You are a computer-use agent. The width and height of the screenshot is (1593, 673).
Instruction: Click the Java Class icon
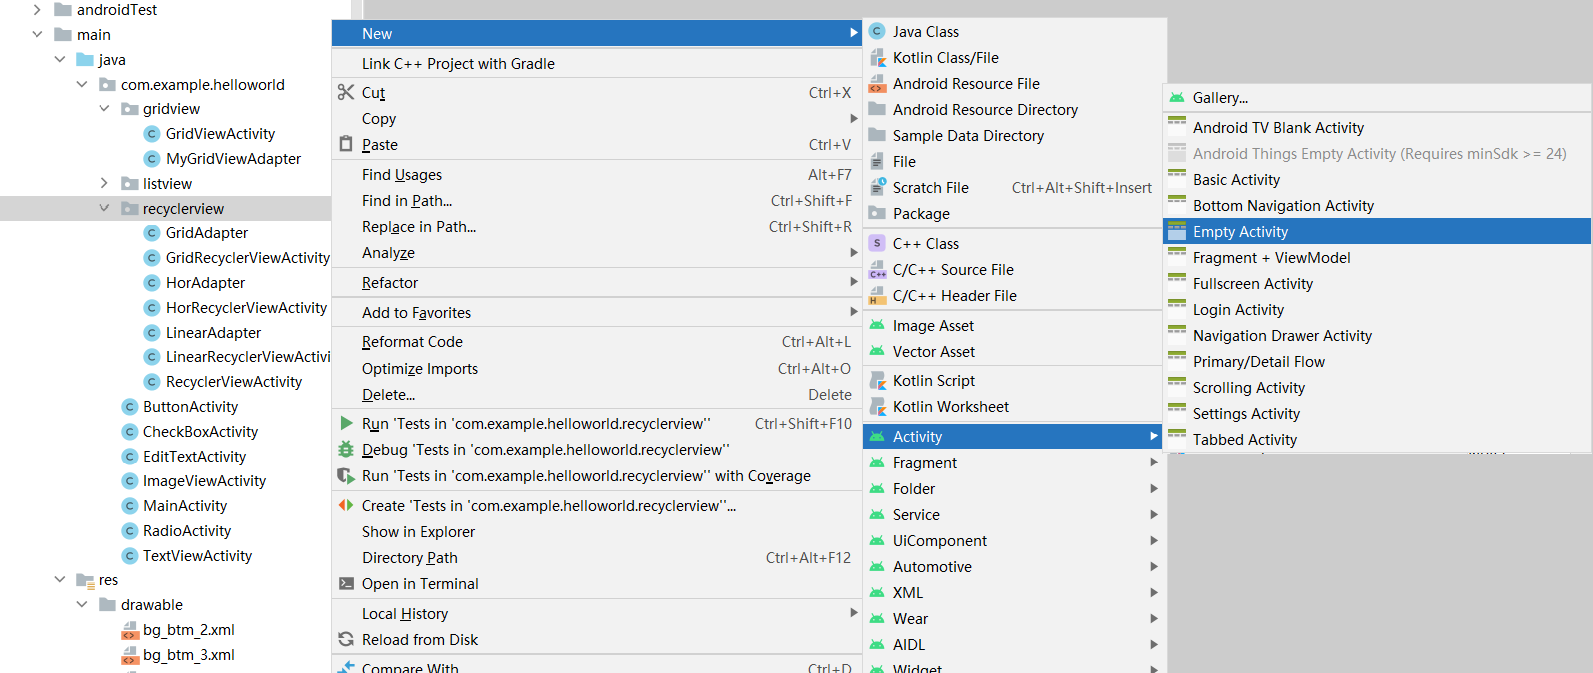click(877, 32)
